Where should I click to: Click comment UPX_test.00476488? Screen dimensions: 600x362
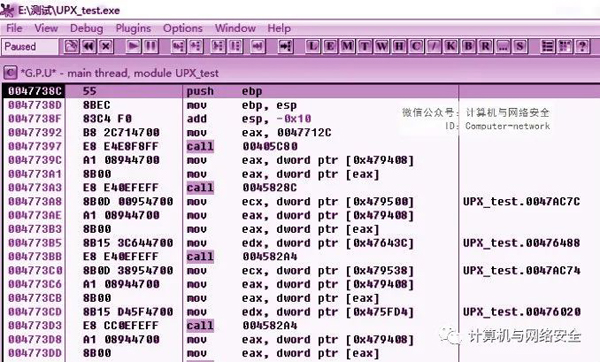(x=521, y=243)
